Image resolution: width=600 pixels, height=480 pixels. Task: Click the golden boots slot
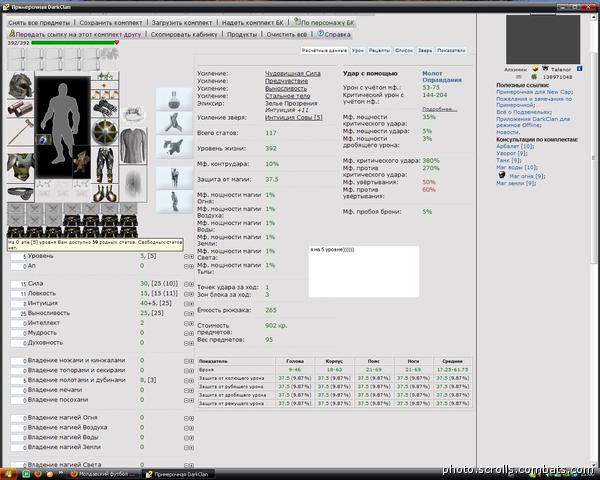tap(105, 193)
